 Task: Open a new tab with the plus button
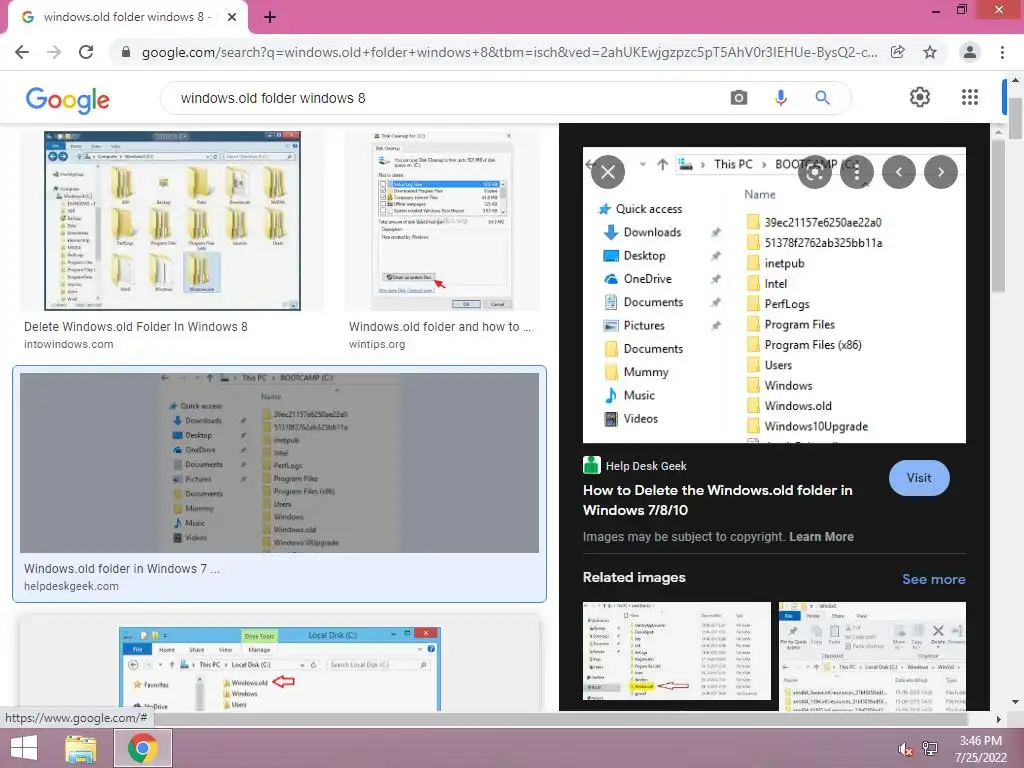click(270, 18)
